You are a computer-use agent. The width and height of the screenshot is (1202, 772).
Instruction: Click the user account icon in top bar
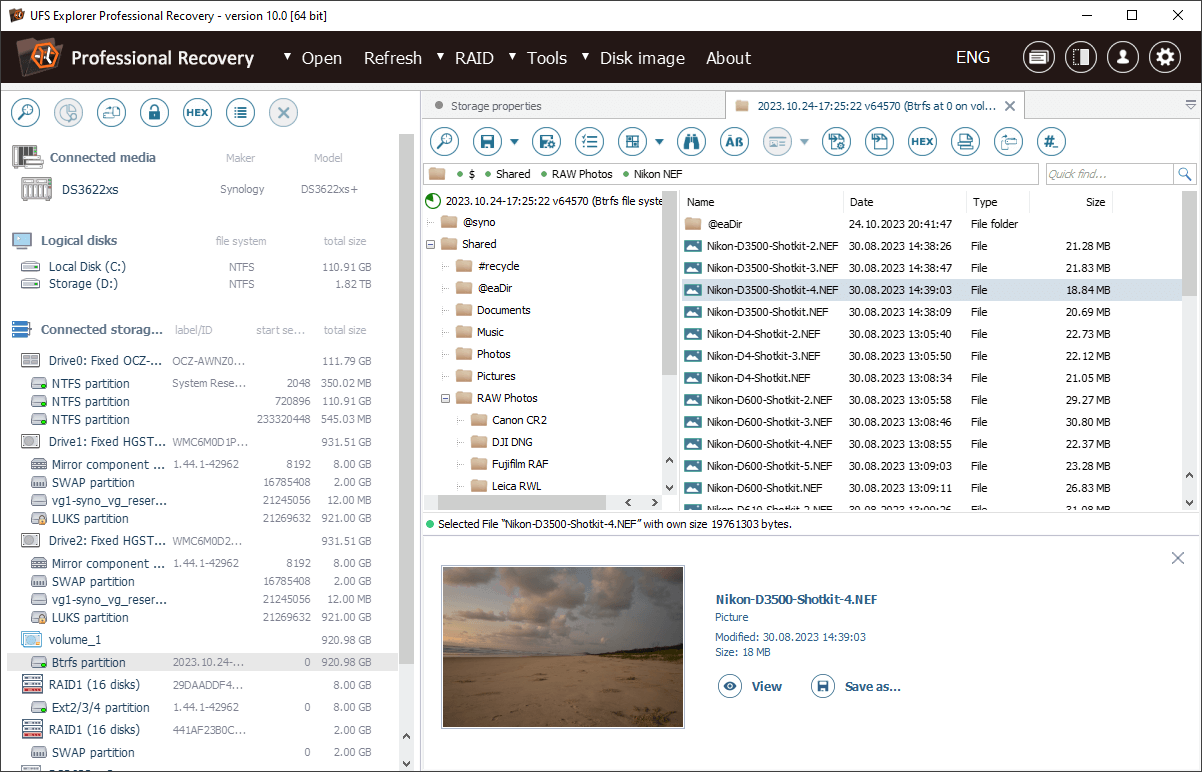point(1123,57)
